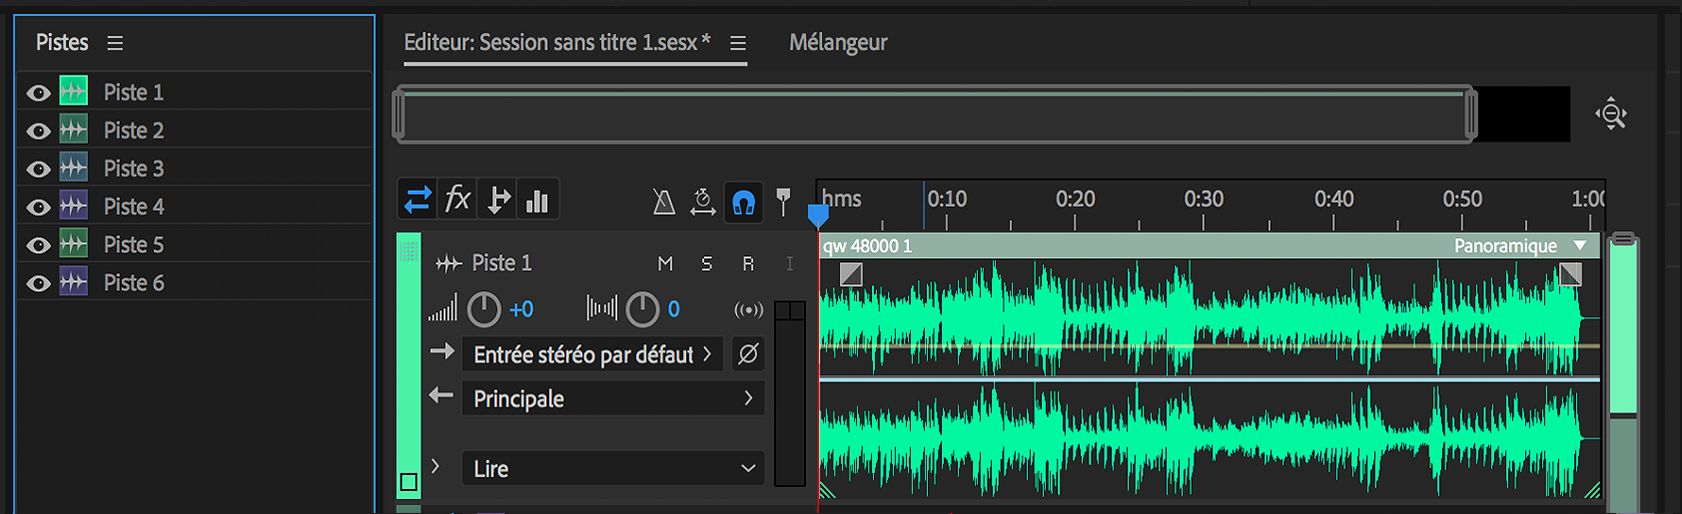1682x514 pixels.
Task: Open the Entrée stéréo par défaut input dropdown
Action: [x=592, y=354]
